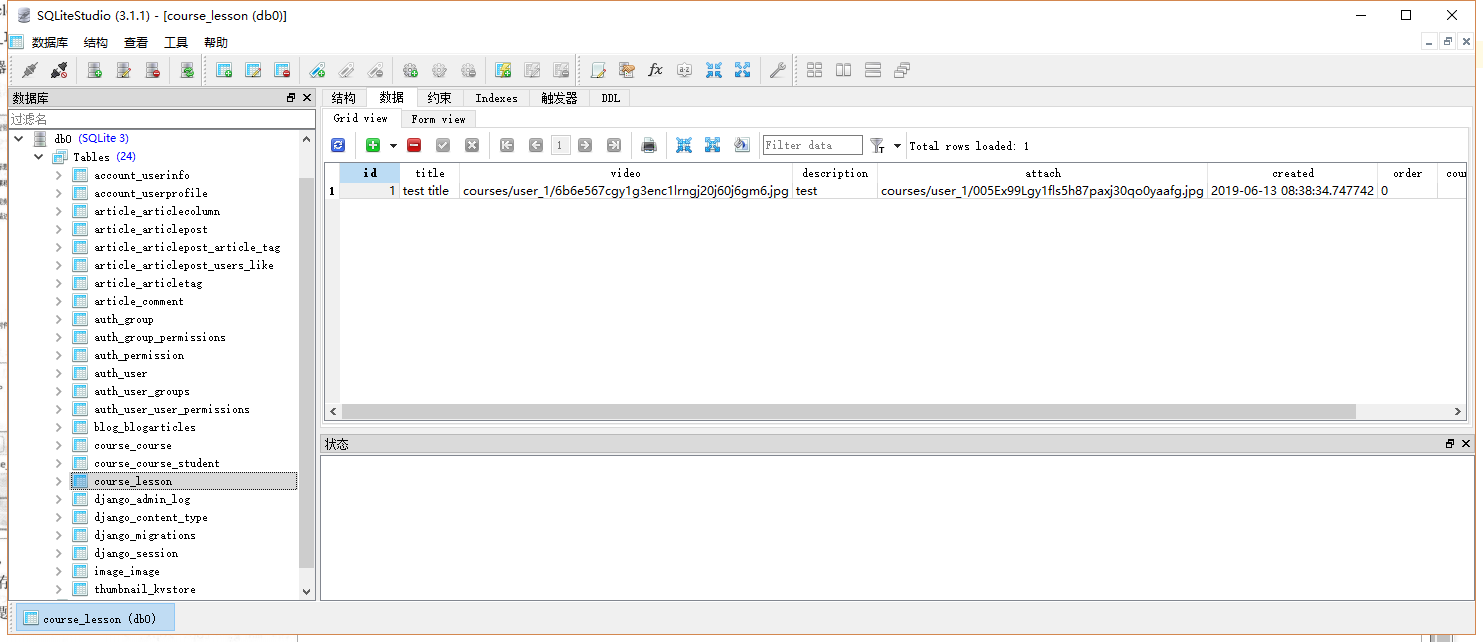The width and height of the screenshot is (1483, 642).
Task: Remove the database toolbar icon
Action: pyautogui.click(x=153, y=70)
